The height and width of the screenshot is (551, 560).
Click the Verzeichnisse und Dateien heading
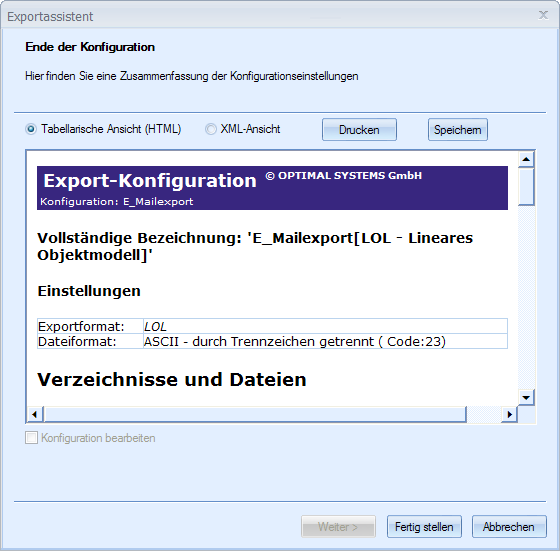[x=172, y=379]
